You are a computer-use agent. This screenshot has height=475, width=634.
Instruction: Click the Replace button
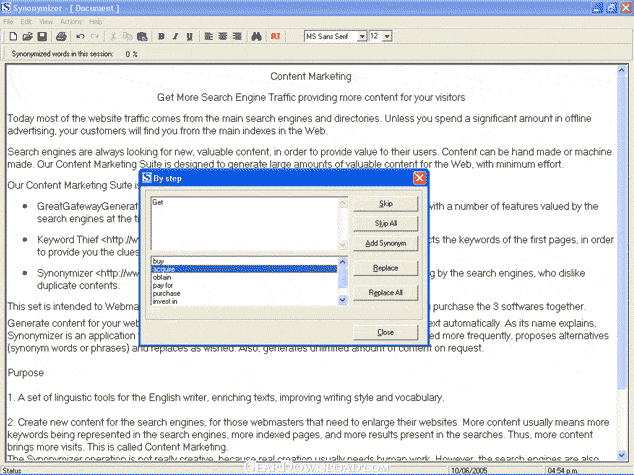[385, 268]
